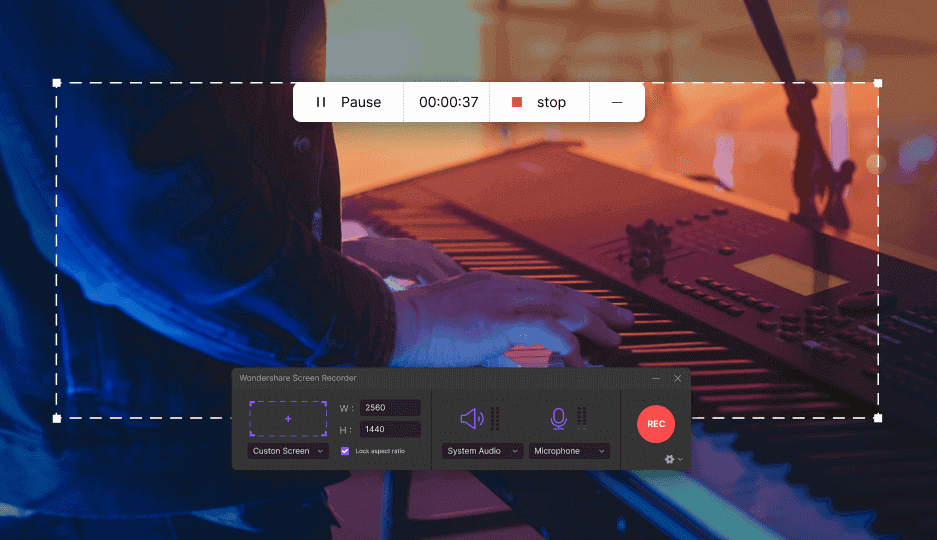Minimize the Wondershare Screen Recorder panel
The width and height of the screenshot is (937, 540).
[x=656, y=378]
